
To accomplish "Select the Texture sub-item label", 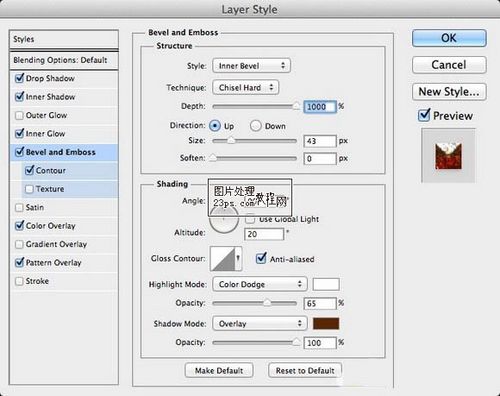I will (x=50, y=189).
